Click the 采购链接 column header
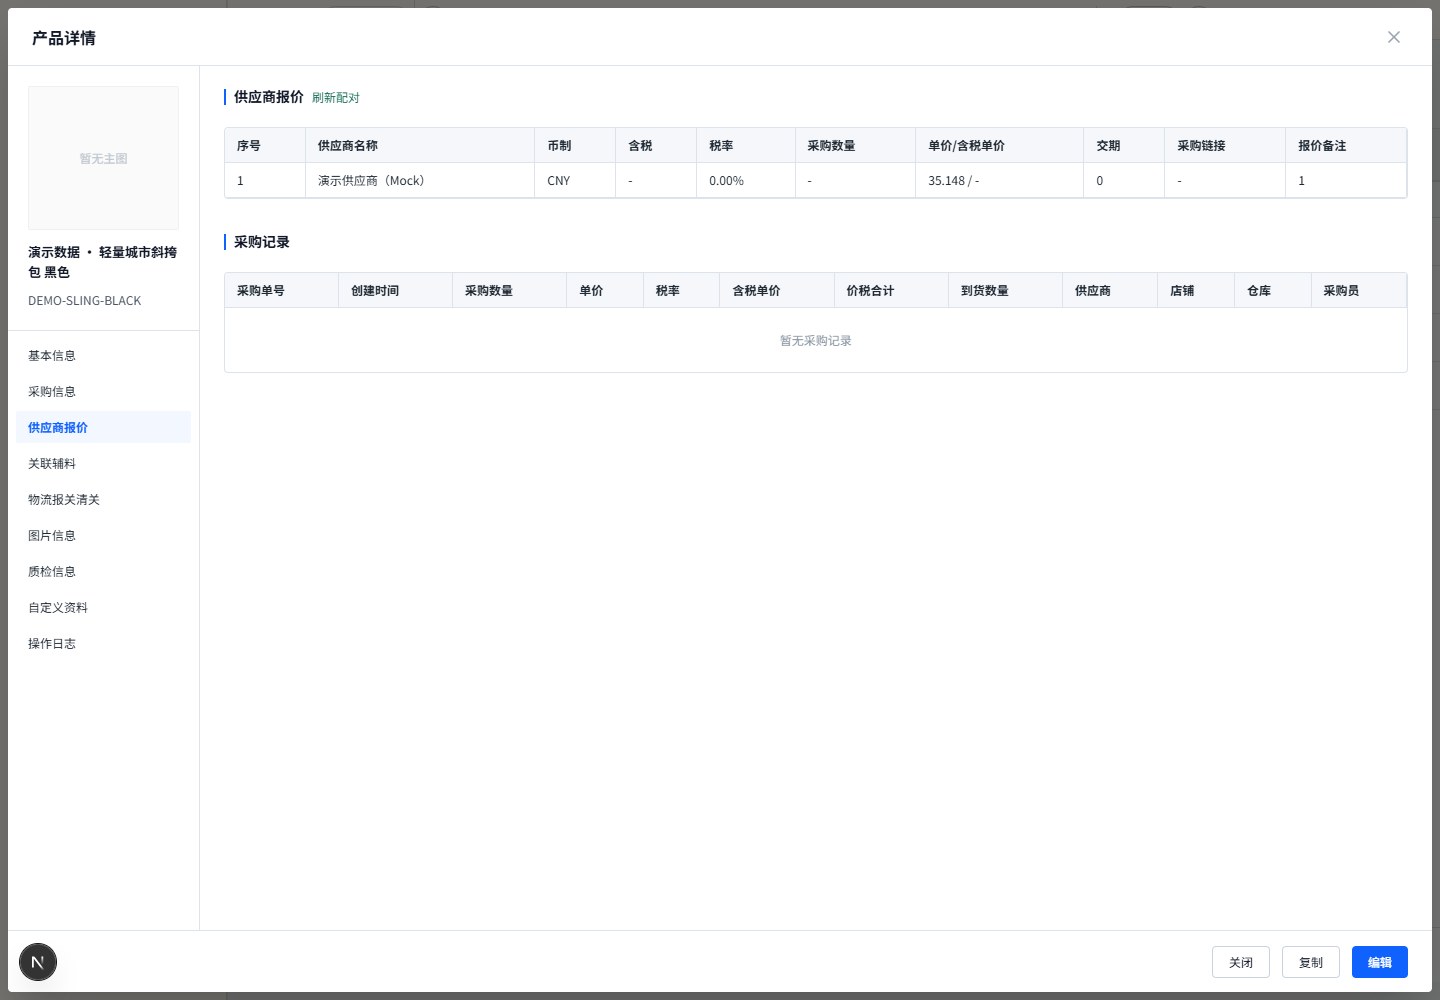 point(1225,146)
